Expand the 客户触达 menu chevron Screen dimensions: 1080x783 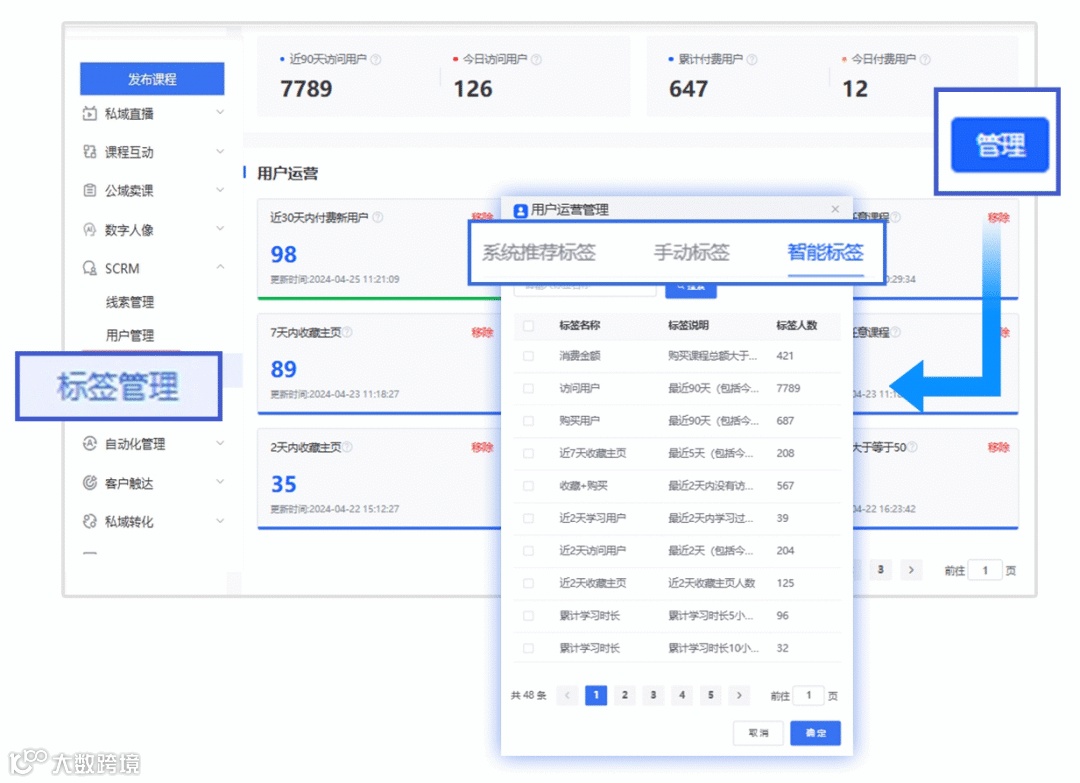220,483
